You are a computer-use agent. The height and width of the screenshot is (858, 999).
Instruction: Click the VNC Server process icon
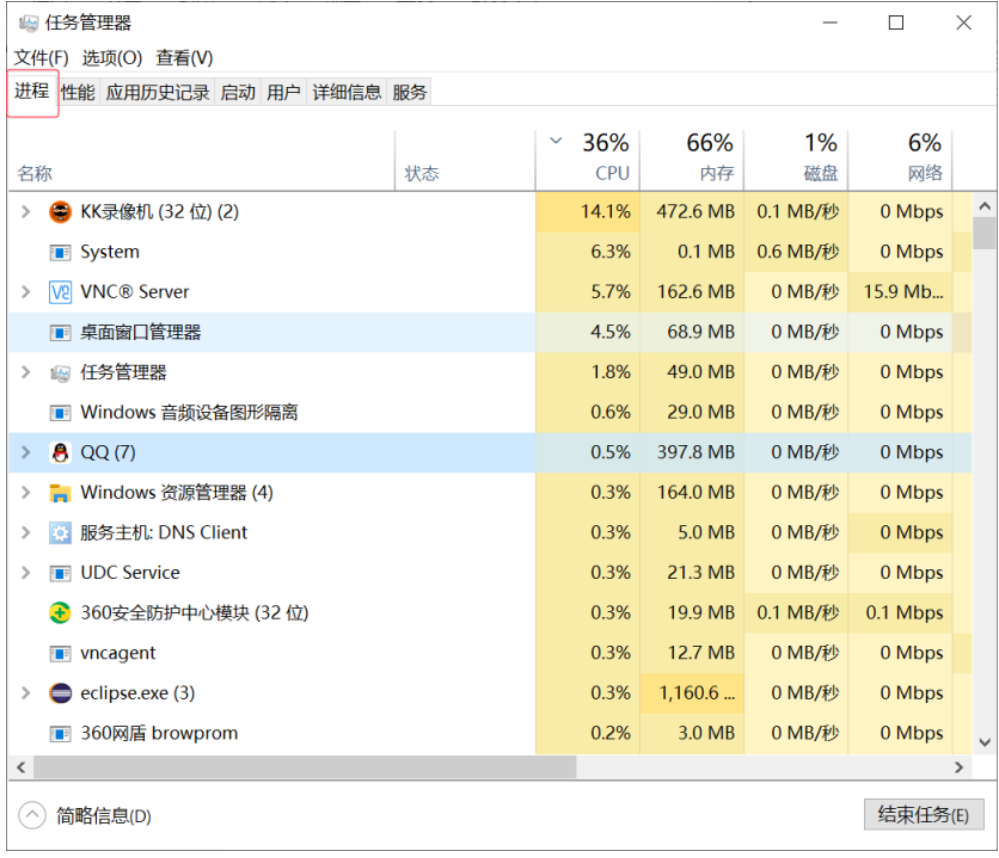(x=60, y=292)
